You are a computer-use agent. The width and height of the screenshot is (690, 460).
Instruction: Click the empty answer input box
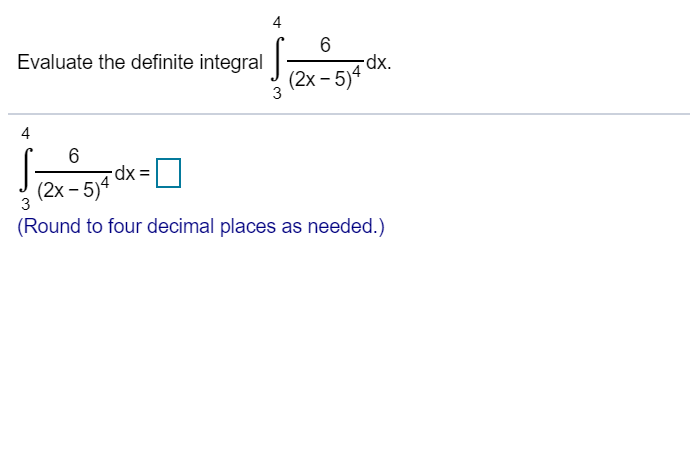click(169, 175)
